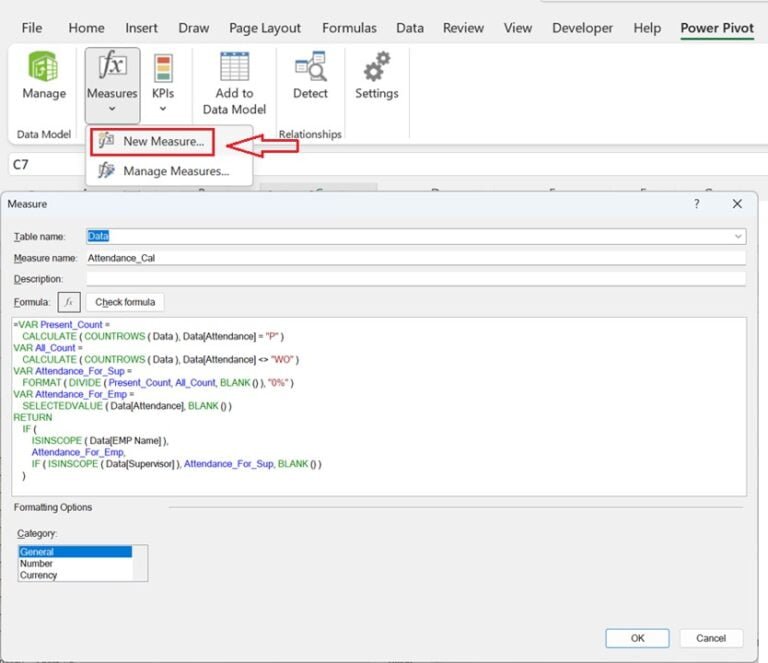The image size is (768, 663).
Task: Switch to the View tab
Action: (x=518, y=28)
